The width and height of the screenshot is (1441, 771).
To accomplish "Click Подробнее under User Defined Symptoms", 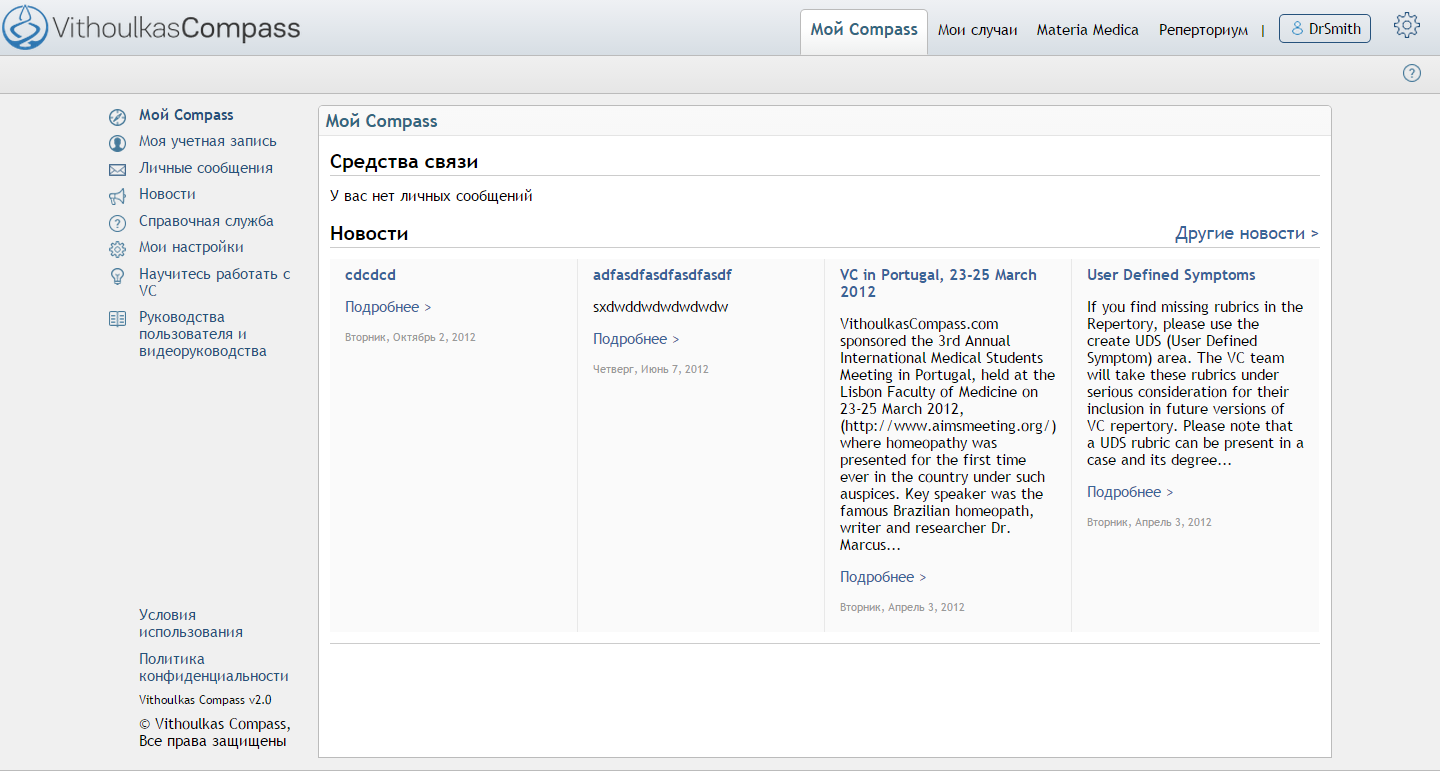I will pyautogui.click(x=1130, y=492).
